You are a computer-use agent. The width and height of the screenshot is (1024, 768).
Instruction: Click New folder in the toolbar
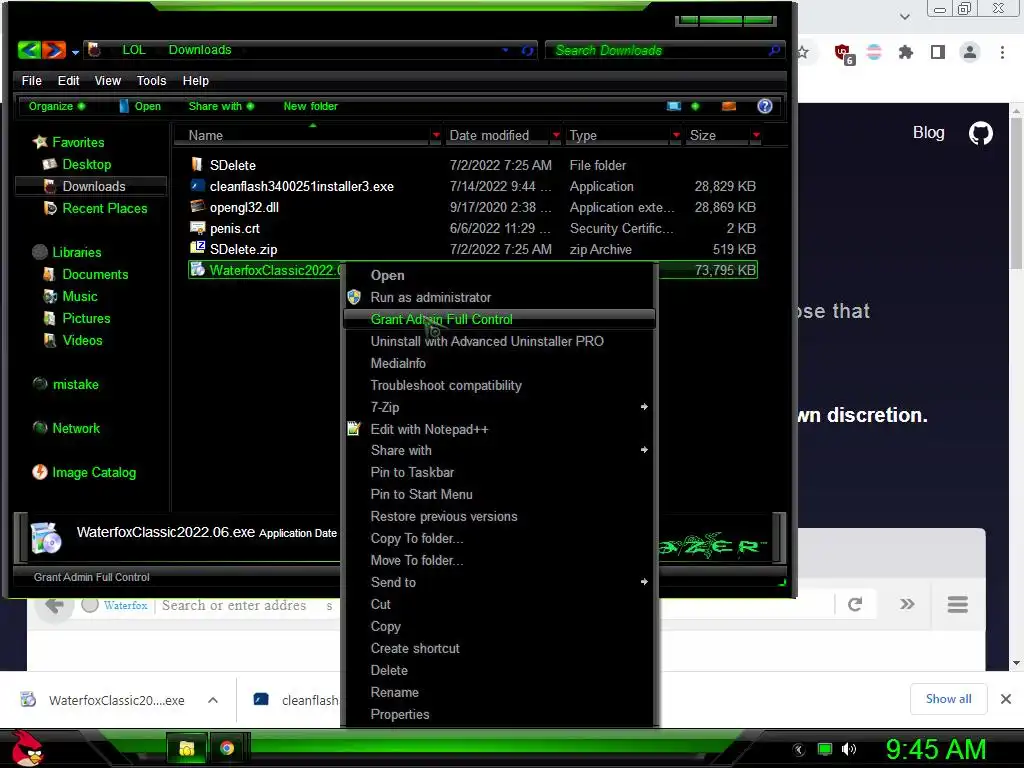click(310, 106)
